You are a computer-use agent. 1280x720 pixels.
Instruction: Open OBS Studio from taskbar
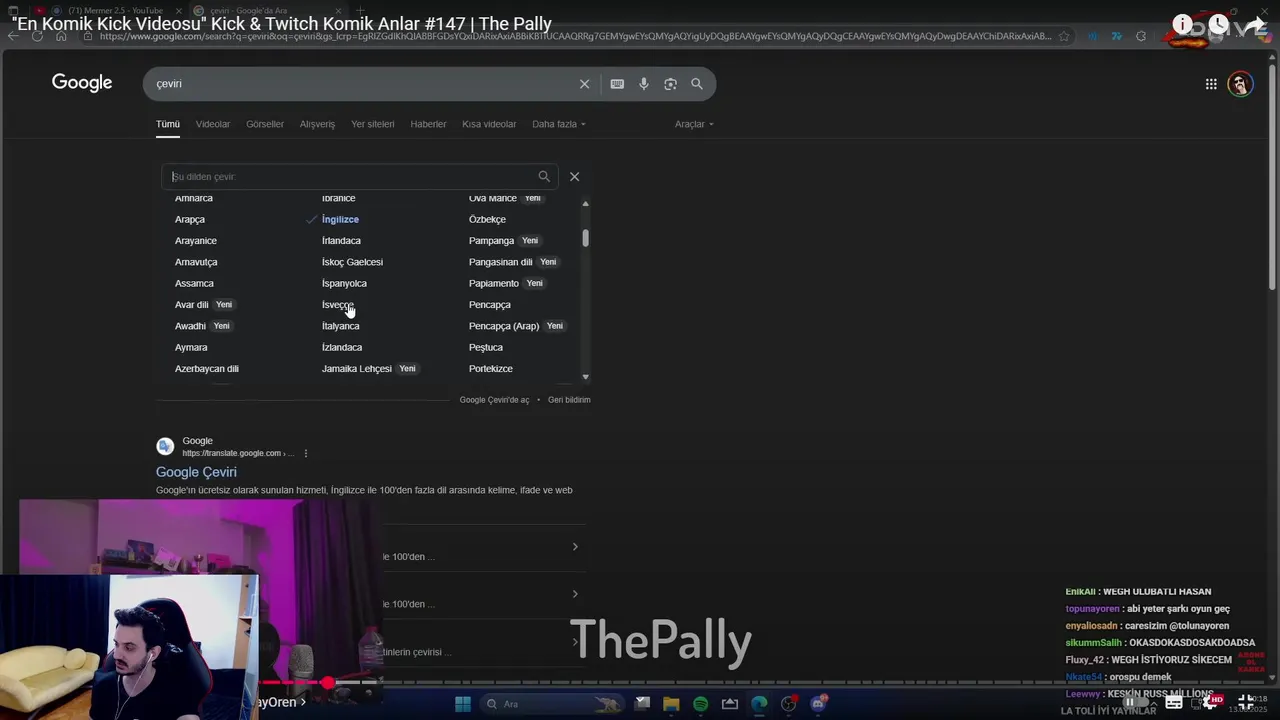789,704
